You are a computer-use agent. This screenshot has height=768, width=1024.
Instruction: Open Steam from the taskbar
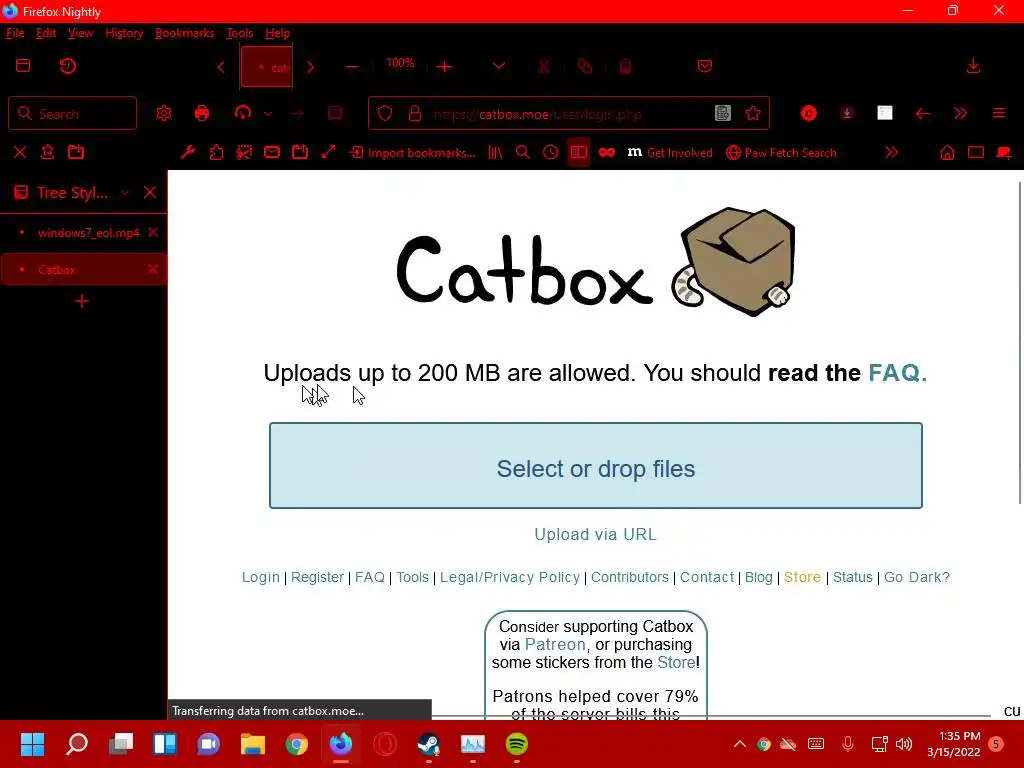click(x=428, y=744)
